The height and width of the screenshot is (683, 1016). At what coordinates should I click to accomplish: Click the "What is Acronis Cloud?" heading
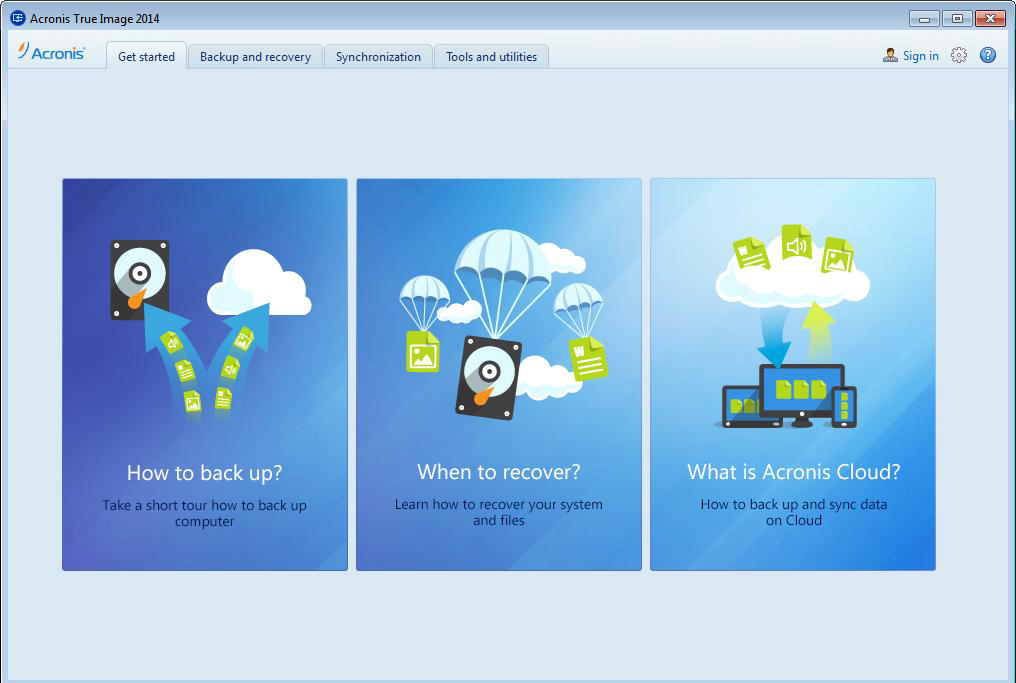point(793,471)
